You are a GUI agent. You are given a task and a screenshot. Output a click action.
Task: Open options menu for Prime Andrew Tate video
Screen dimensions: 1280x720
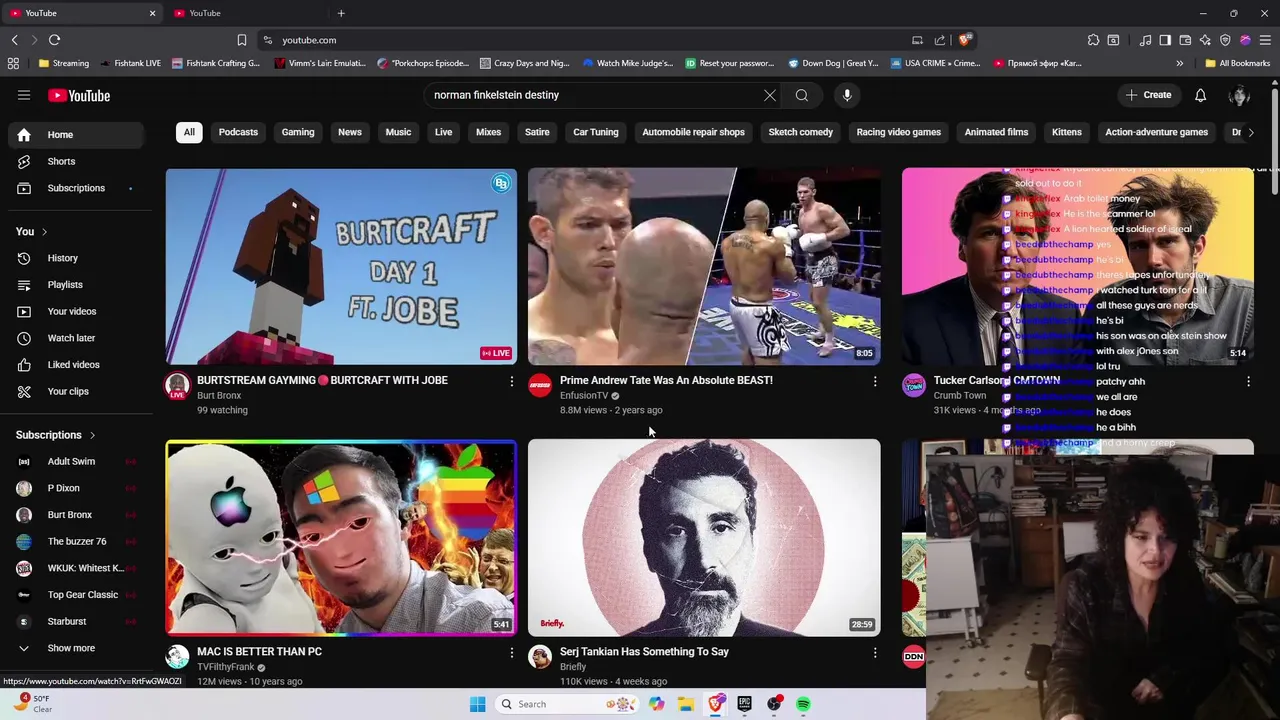874,381
